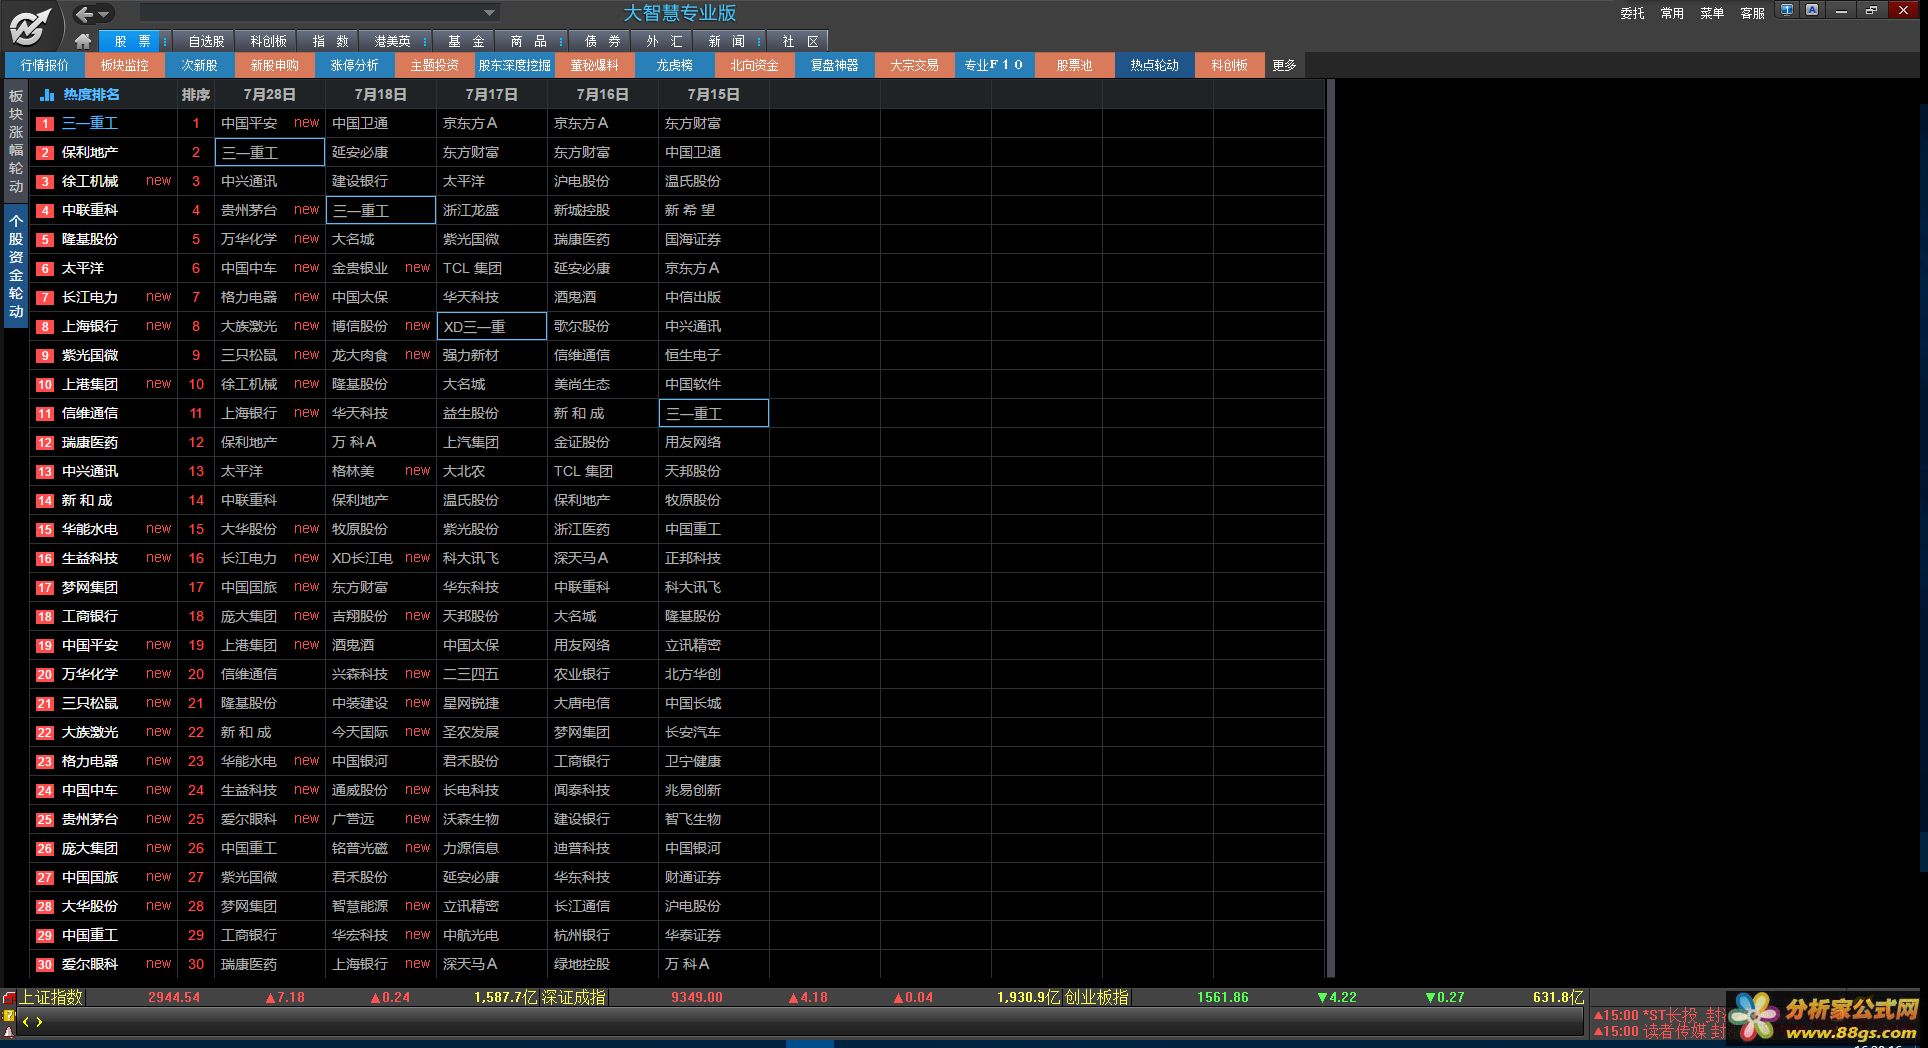Open the 委托 menu

[x=1632, y=13]
